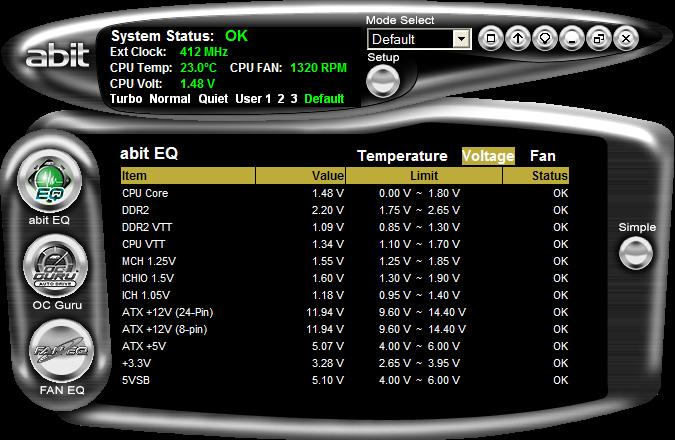Viewport: 675px width, 446px height.
Task: Minimize the abit window
Action: 572,39
